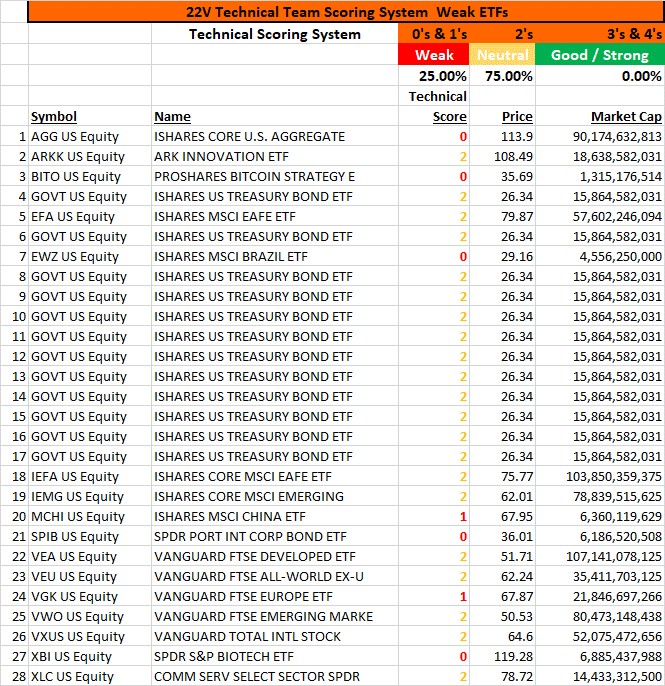Click the 'VANGUARD FTSE EMERGING MARKE' name cell
The image size is (665, 686).
click(275, 616)
